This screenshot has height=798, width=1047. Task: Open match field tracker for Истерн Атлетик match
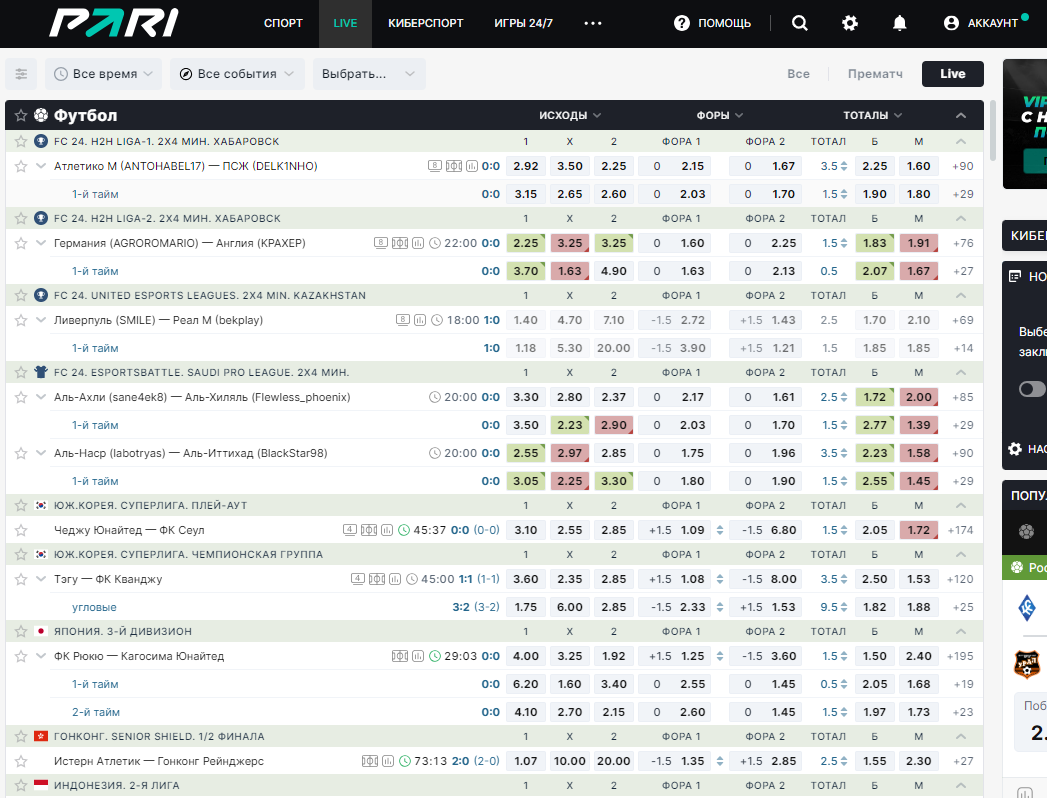[x=369, y=761]
